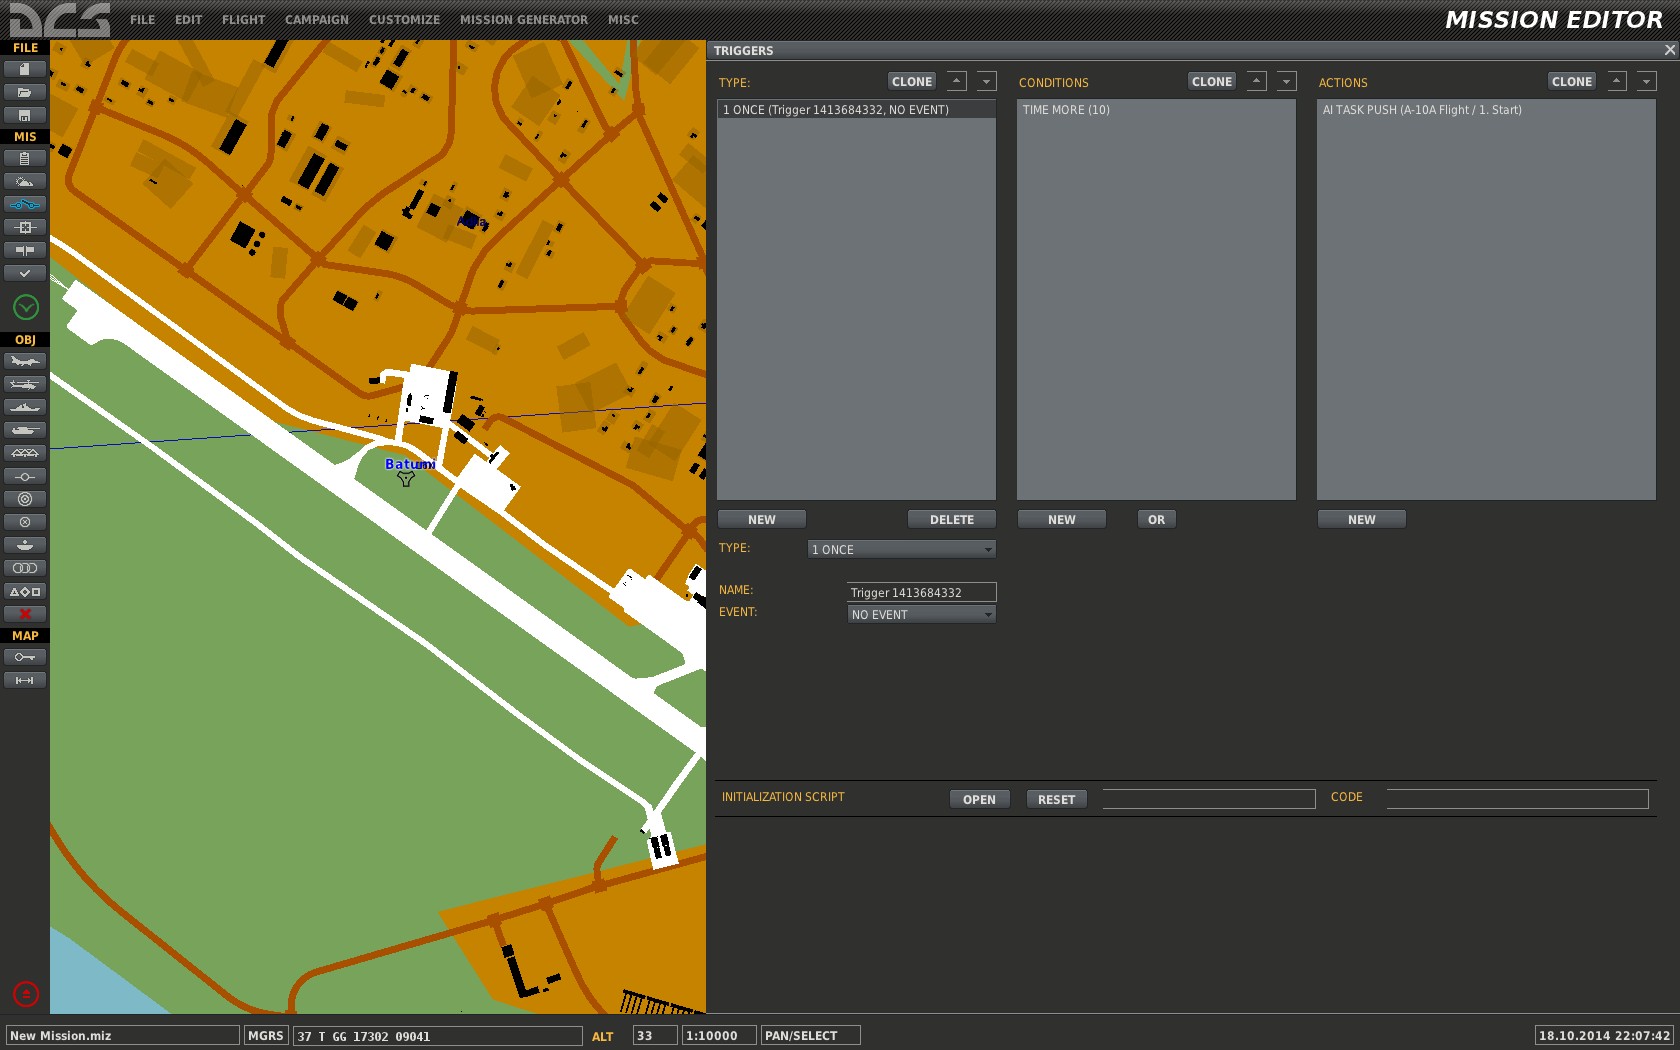This screenshot has width=1680, height=1050.
Task: Select the airplane group placement tool
Action: 25,361
